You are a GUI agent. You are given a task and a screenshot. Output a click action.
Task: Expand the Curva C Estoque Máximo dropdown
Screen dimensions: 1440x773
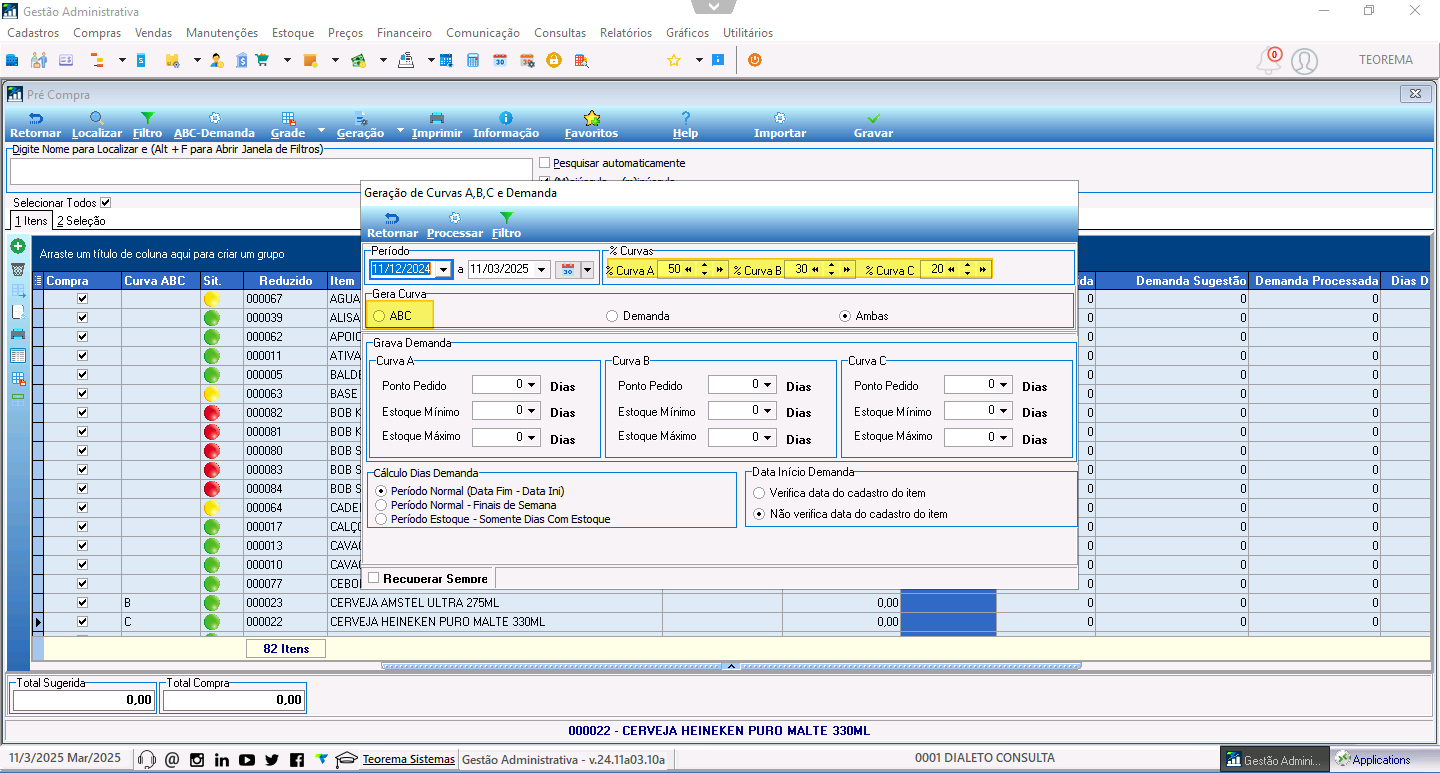click(x=1004, y=437)
